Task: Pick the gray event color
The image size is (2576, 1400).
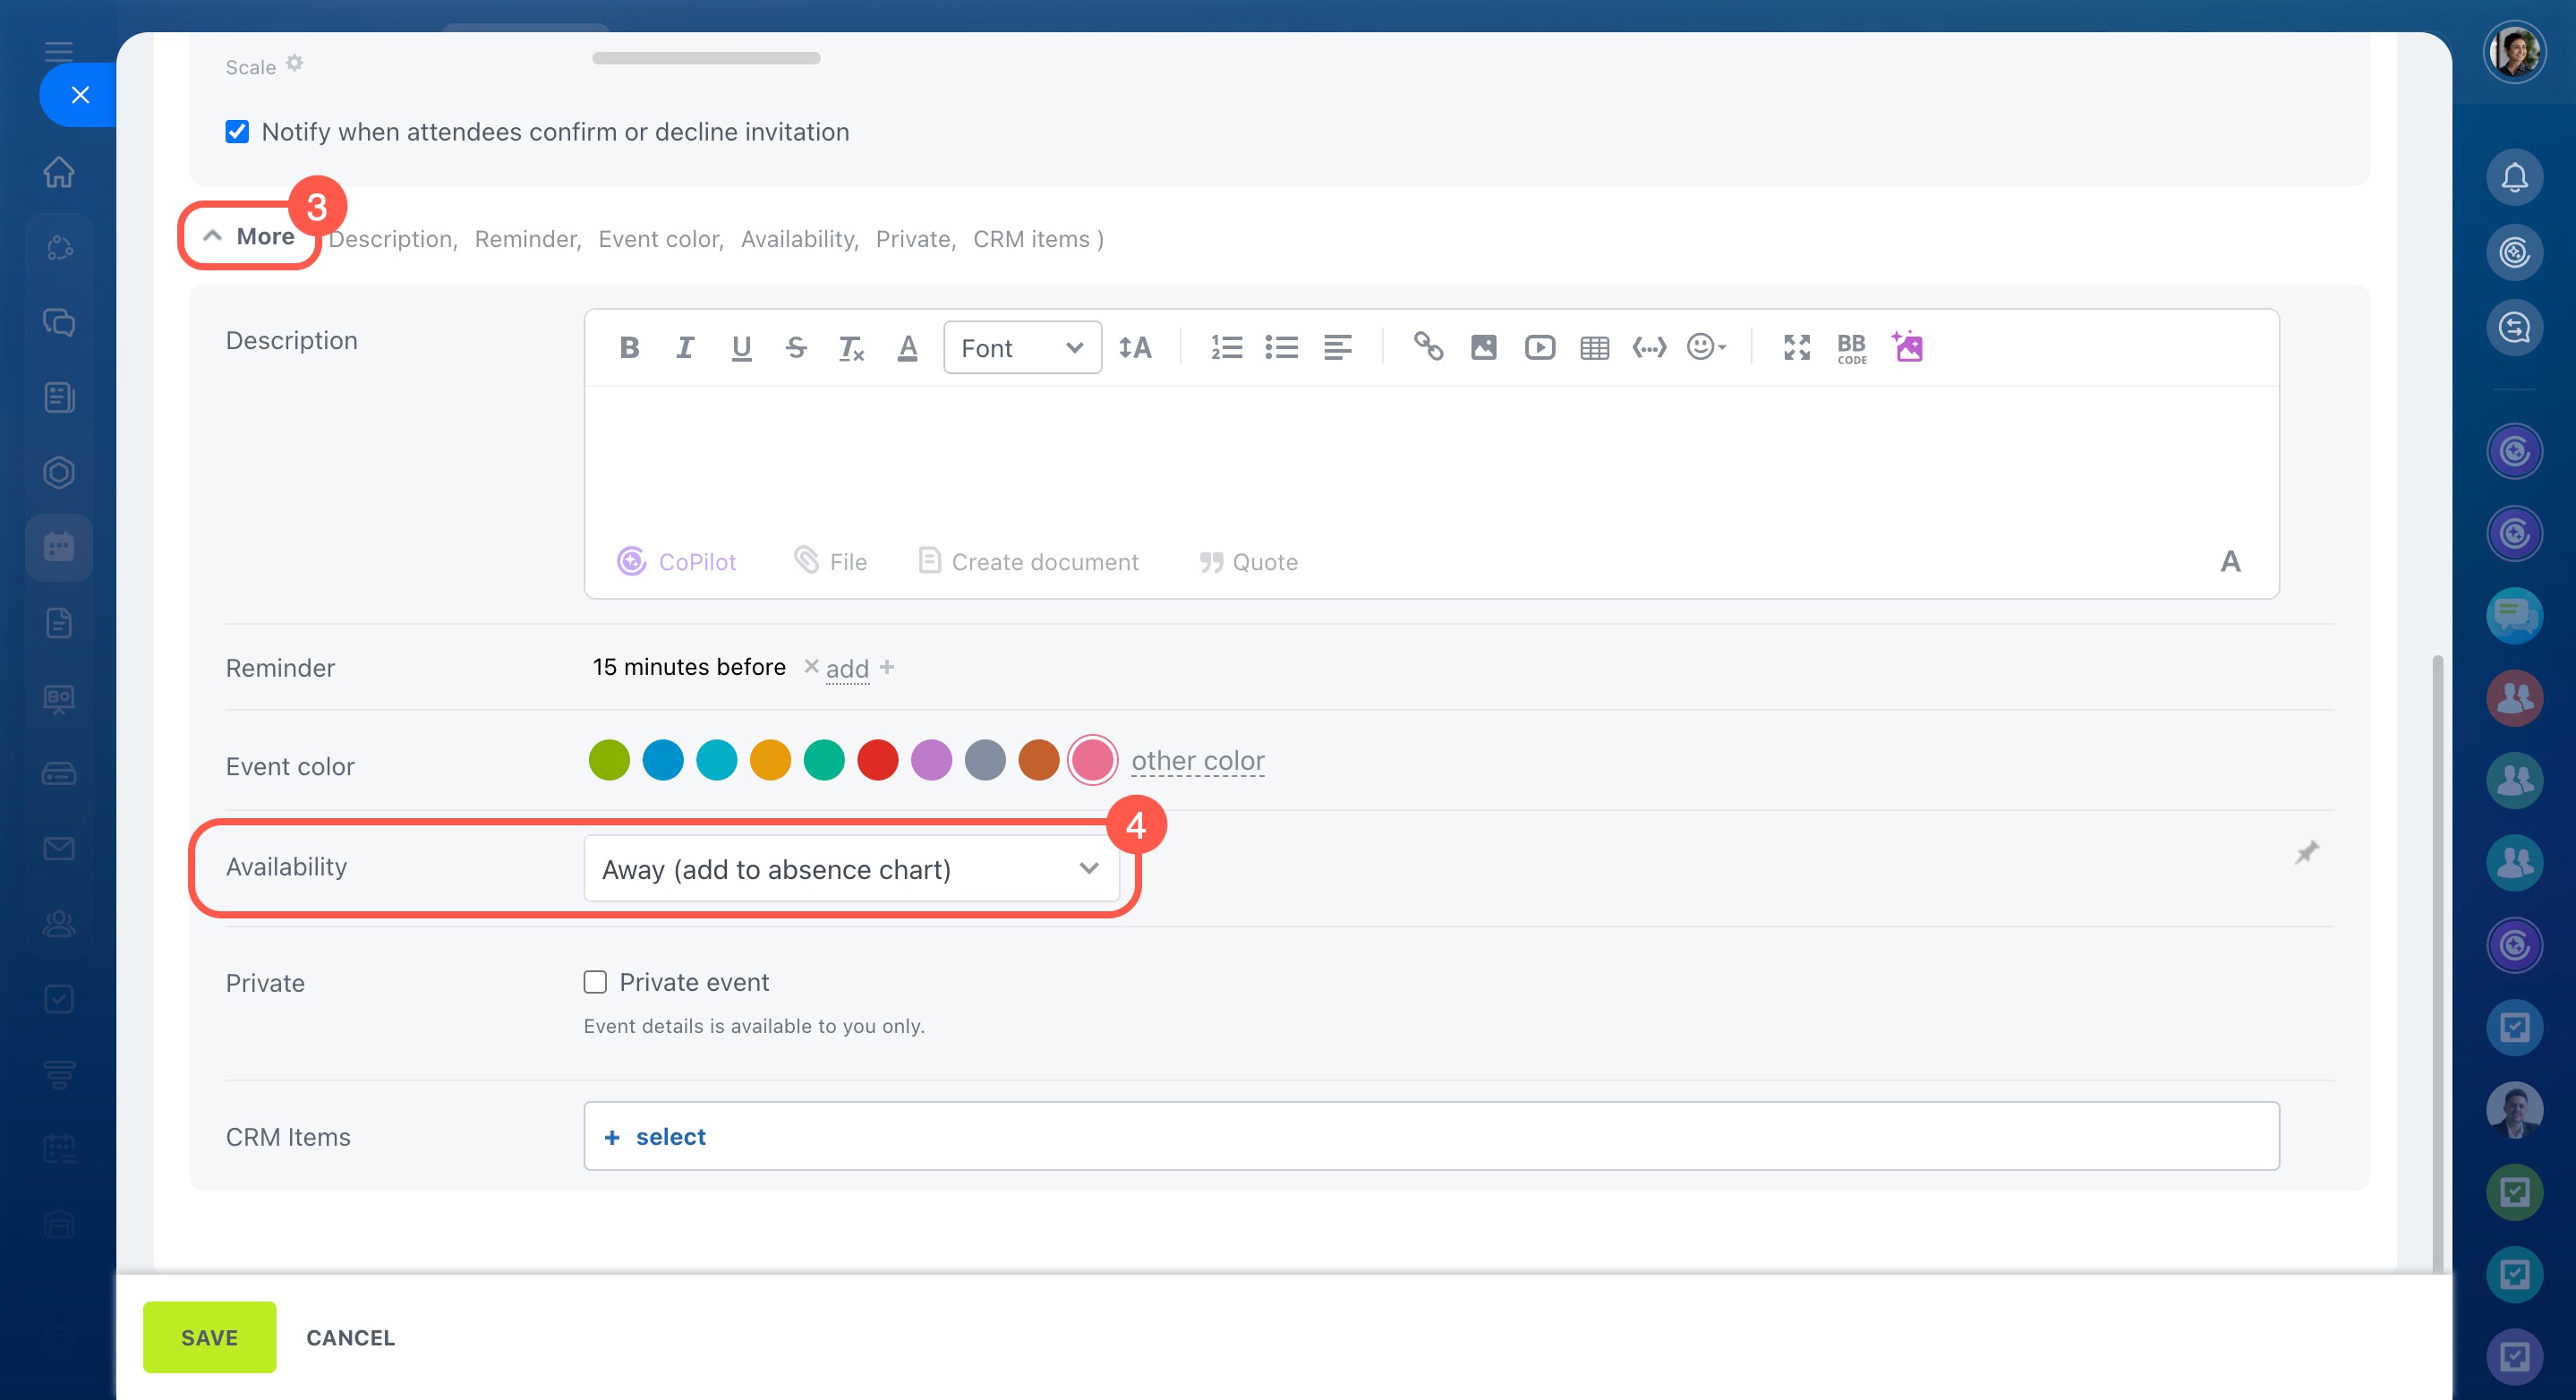Action: pyautogui.click(x=985, y=760)
